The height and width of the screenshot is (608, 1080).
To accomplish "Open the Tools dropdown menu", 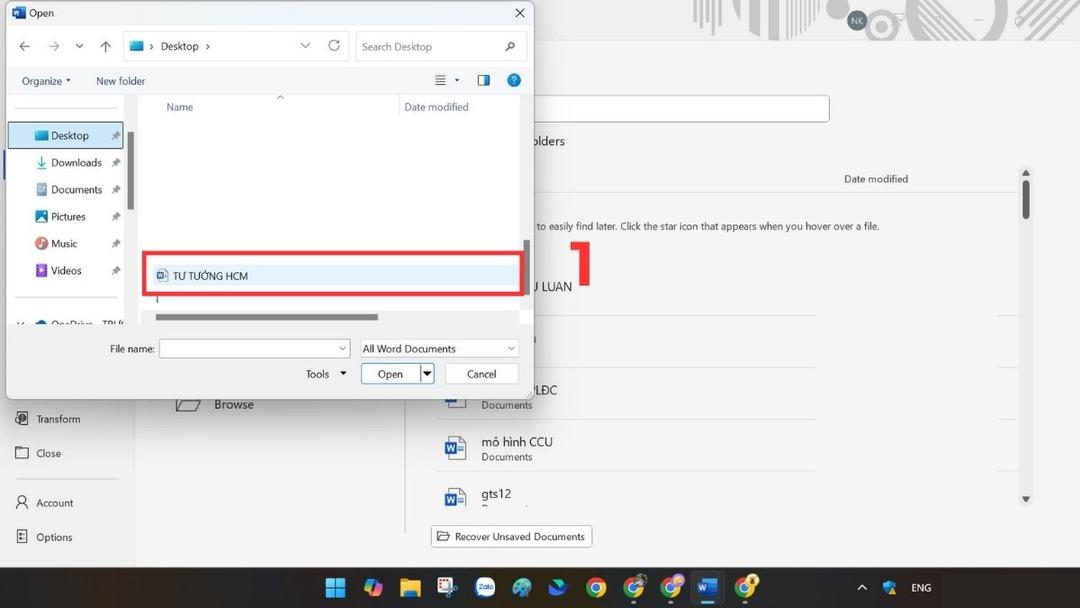I will point(324,373).
